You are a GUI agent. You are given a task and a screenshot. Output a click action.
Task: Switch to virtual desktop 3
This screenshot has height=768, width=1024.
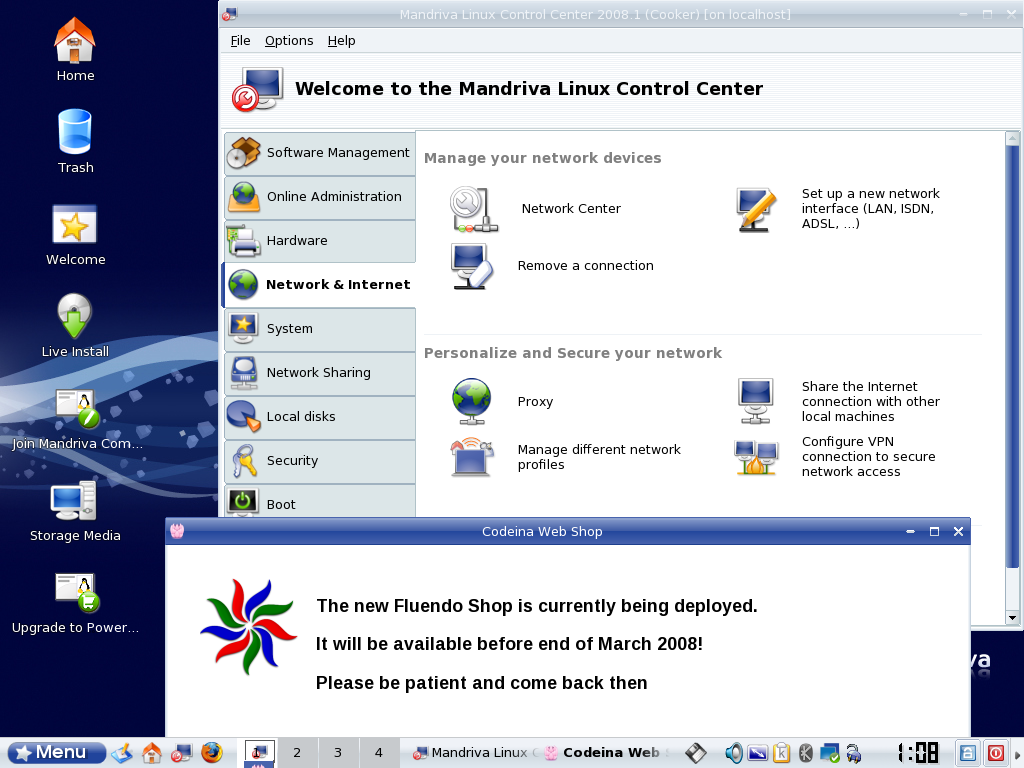coord(338,753)
